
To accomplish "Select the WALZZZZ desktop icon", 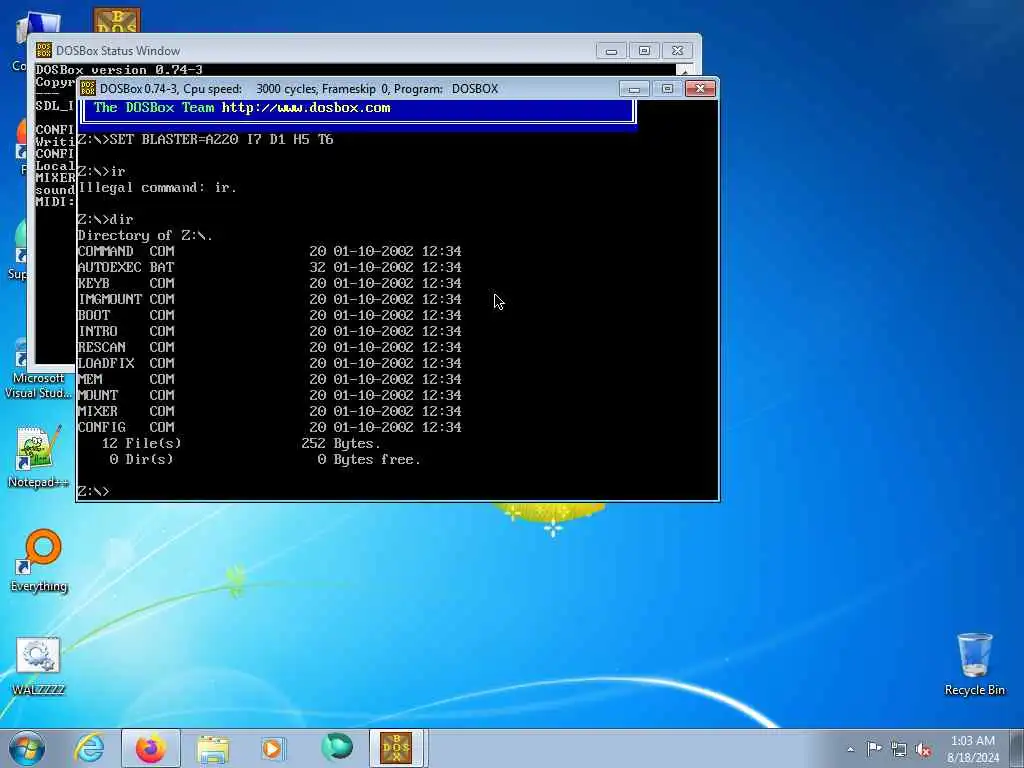I will click(38, 665).
